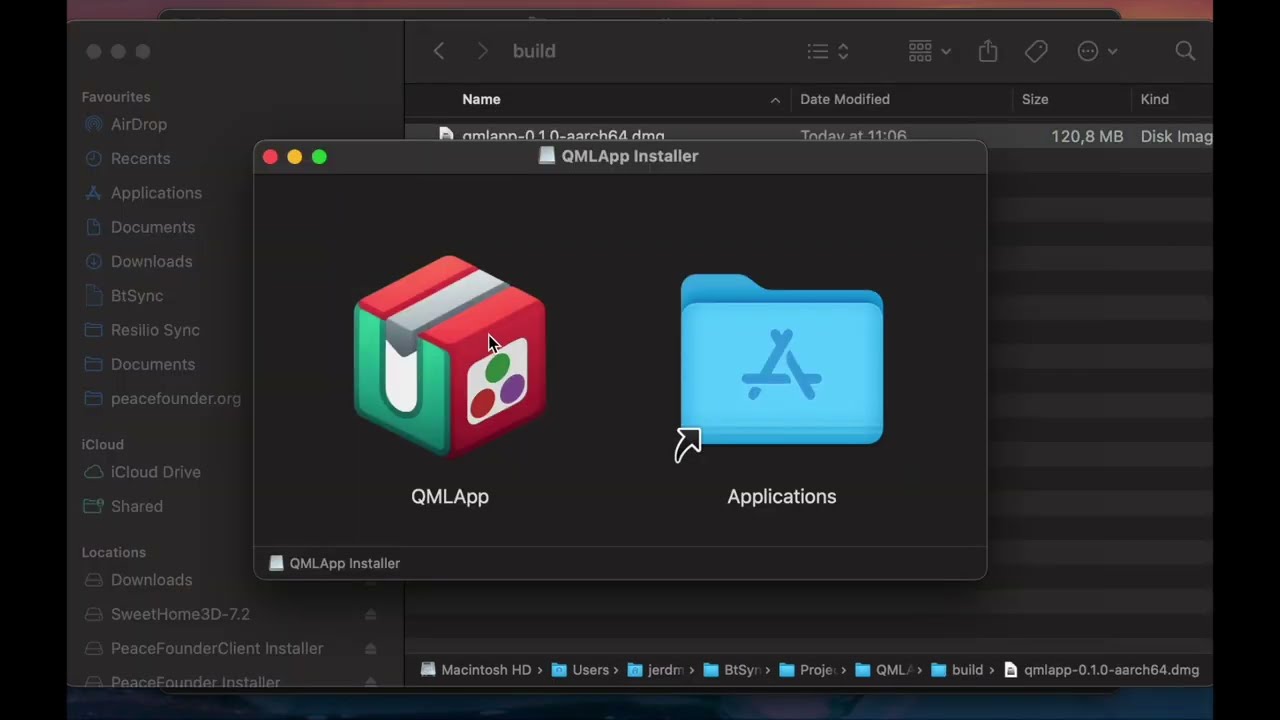Open Recents in the sidebar
The width and height of the screenshot is (1280, 720).
(x=140, y=158)
